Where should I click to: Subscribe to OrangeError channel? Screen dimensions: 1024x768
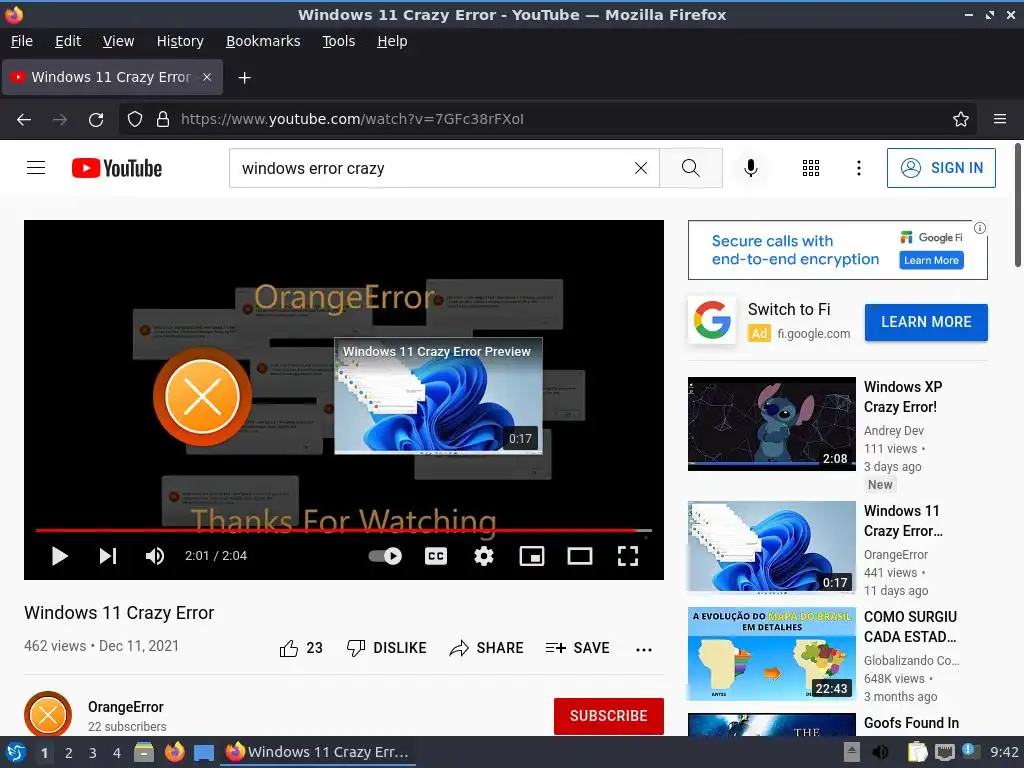click(609, 716)
